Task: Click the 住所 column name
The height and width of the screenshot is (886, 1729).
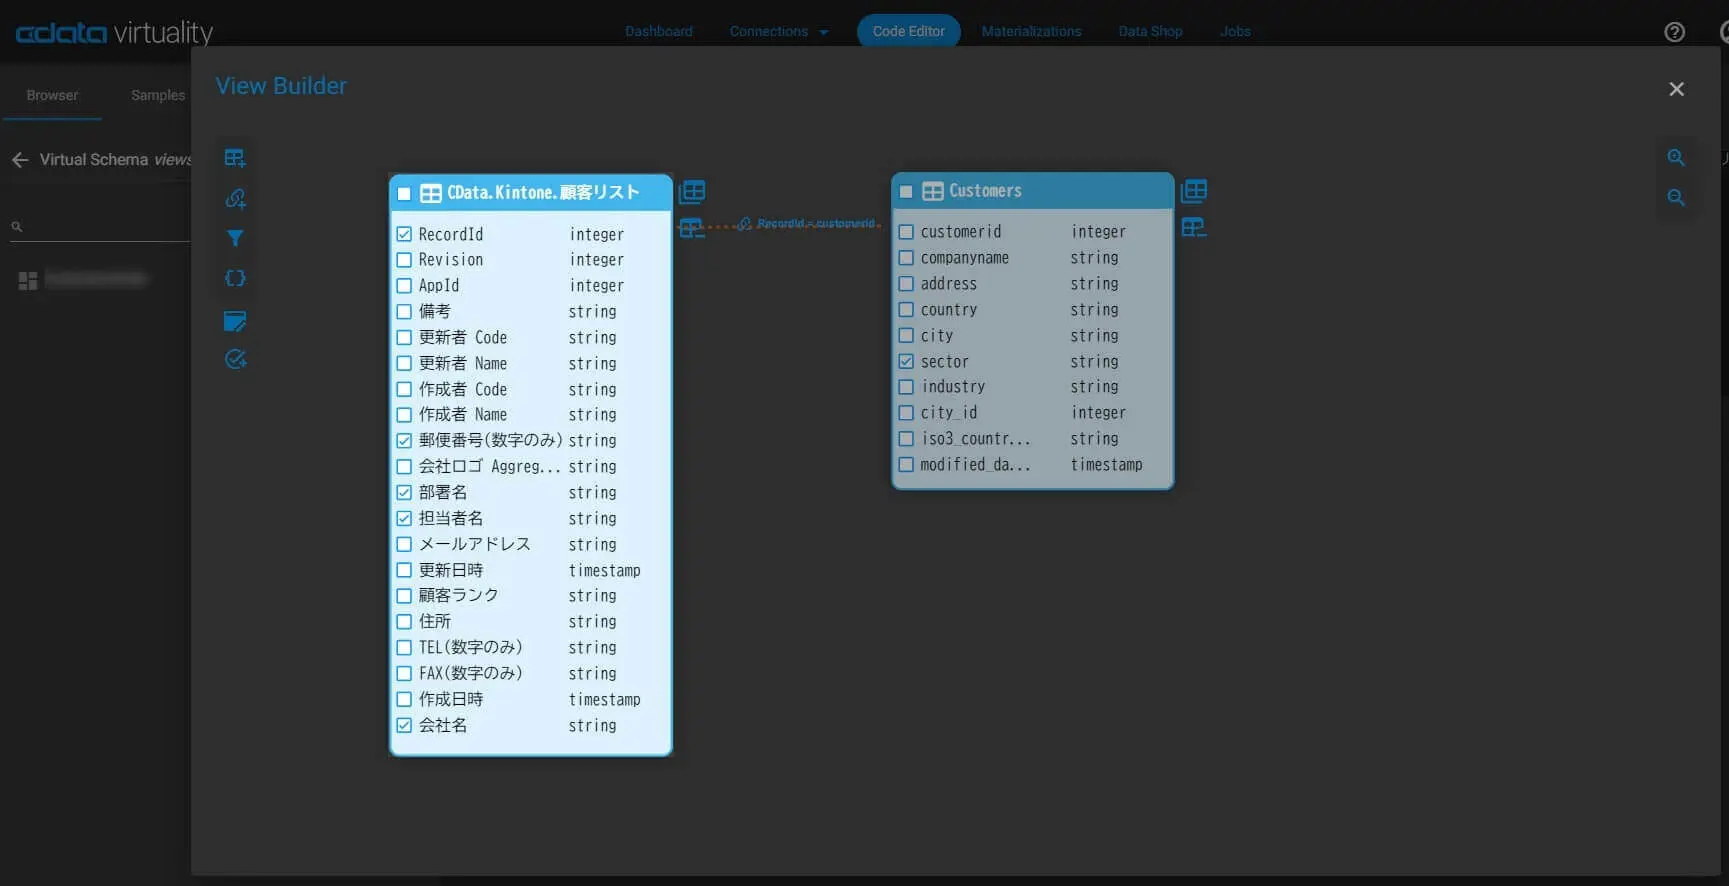Action: pos(435,622)
